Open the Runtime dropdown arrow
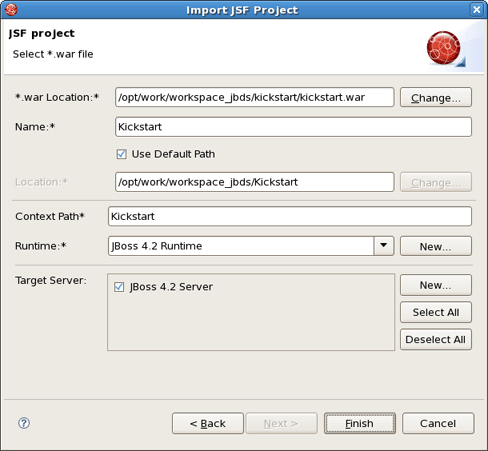 point(384,246)
